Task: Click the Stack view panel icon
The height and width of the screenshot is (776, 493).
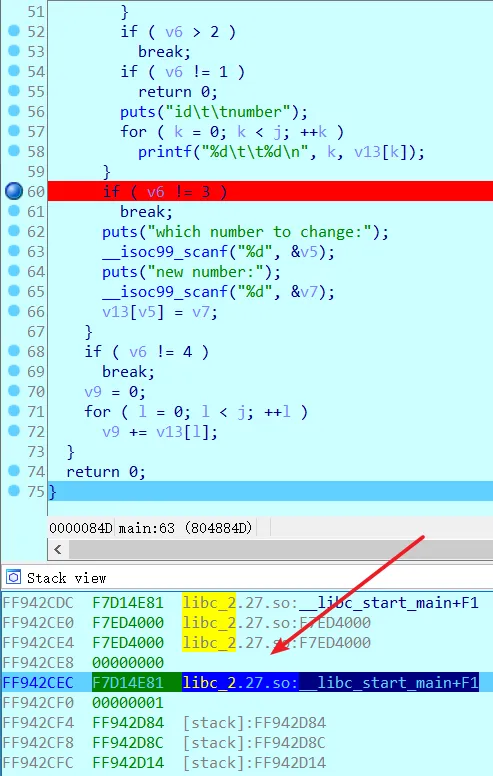Action: pyautogui.click(x=13, y=577)
